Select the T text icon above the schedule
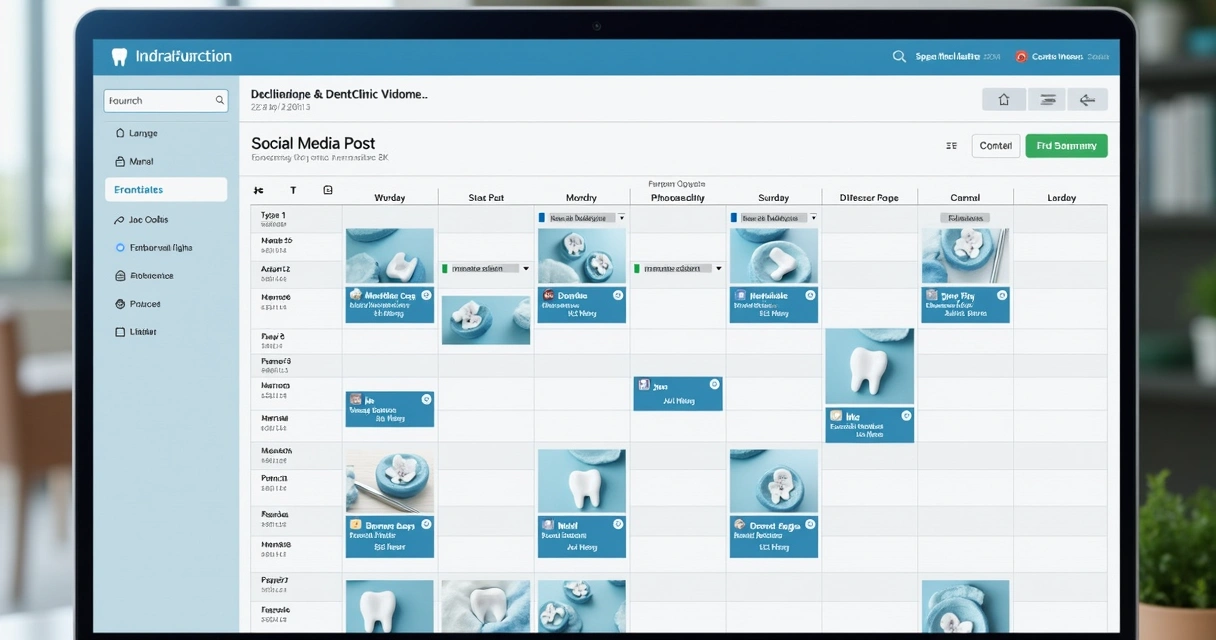 point(293,190)
